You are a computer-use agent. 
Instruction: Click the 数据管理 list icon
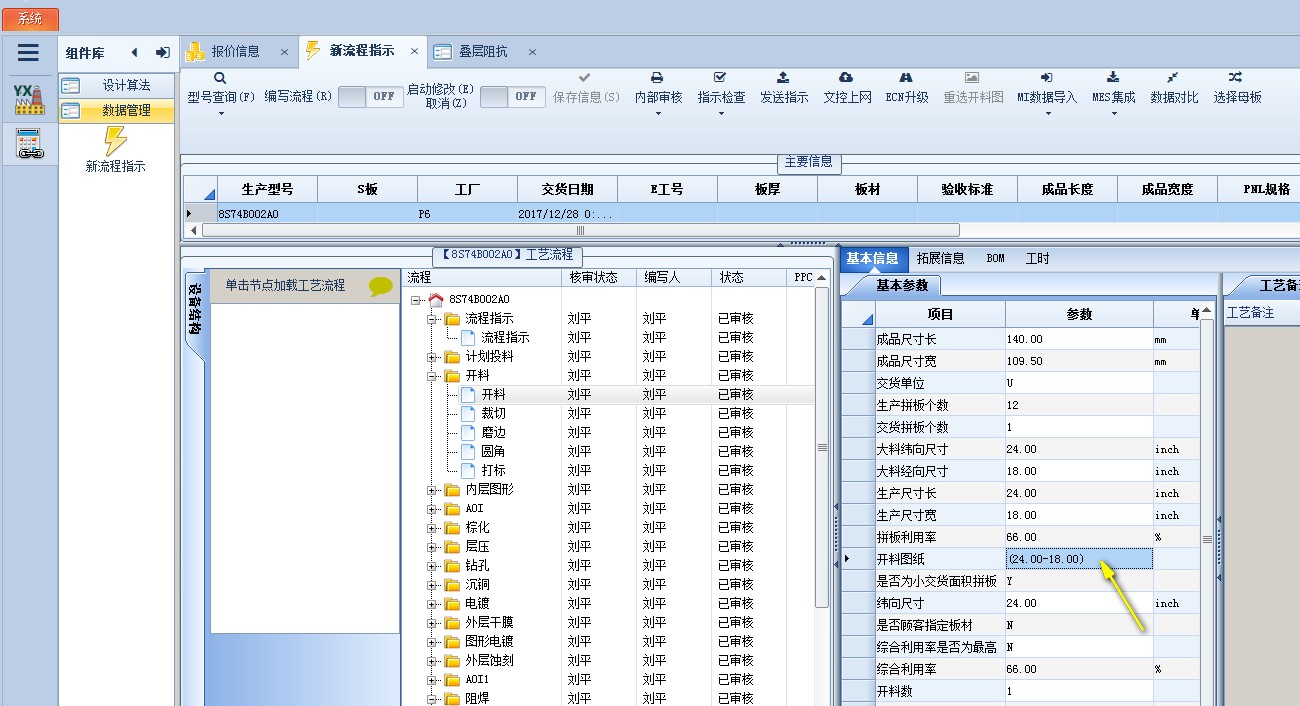70,111
